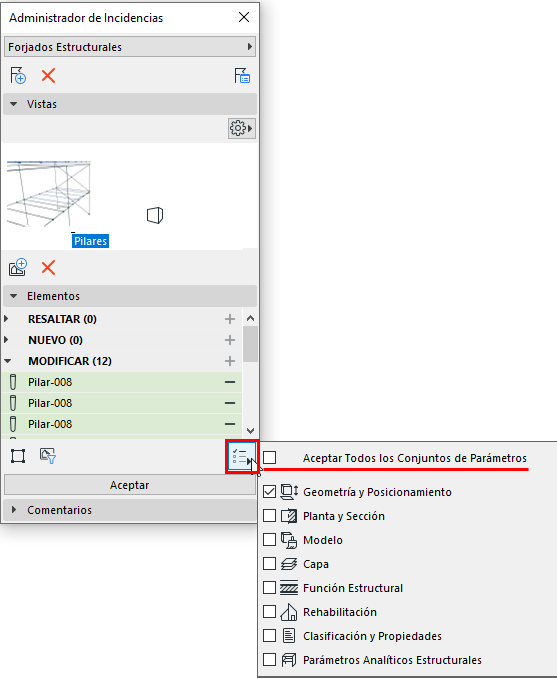
Task: Check Clasificación y Propiedades option
Action: tap(269, 636)
